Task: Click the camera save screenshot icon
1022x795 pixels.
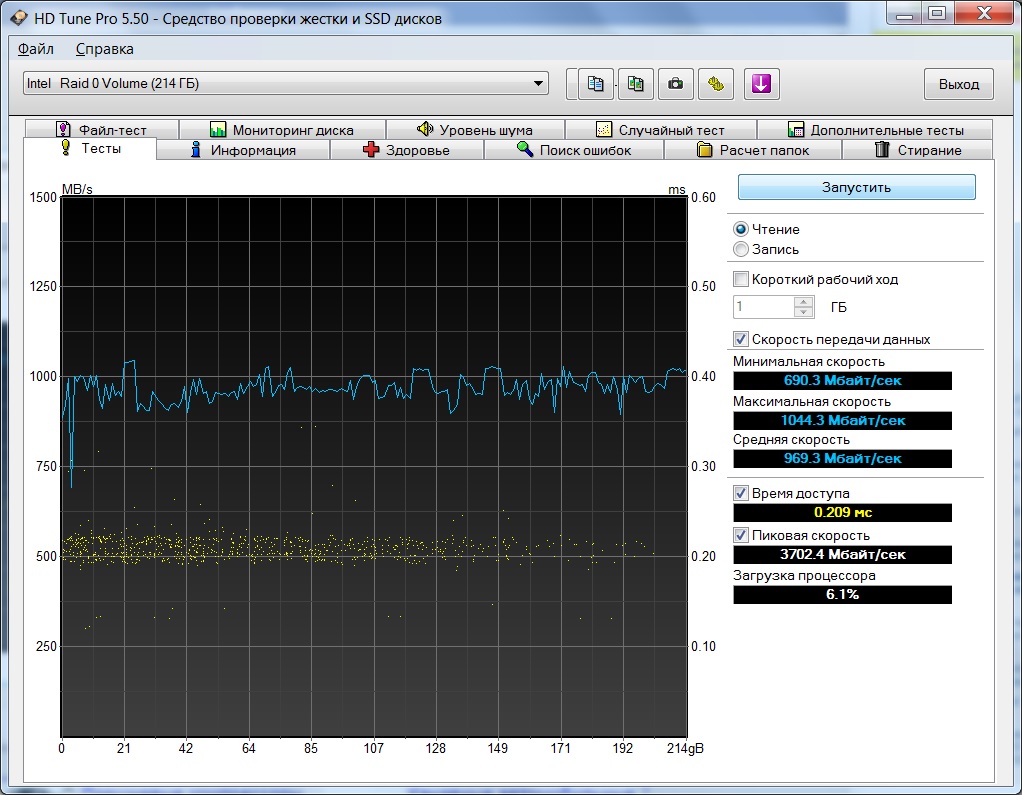Action: click(x=676, y=84)
